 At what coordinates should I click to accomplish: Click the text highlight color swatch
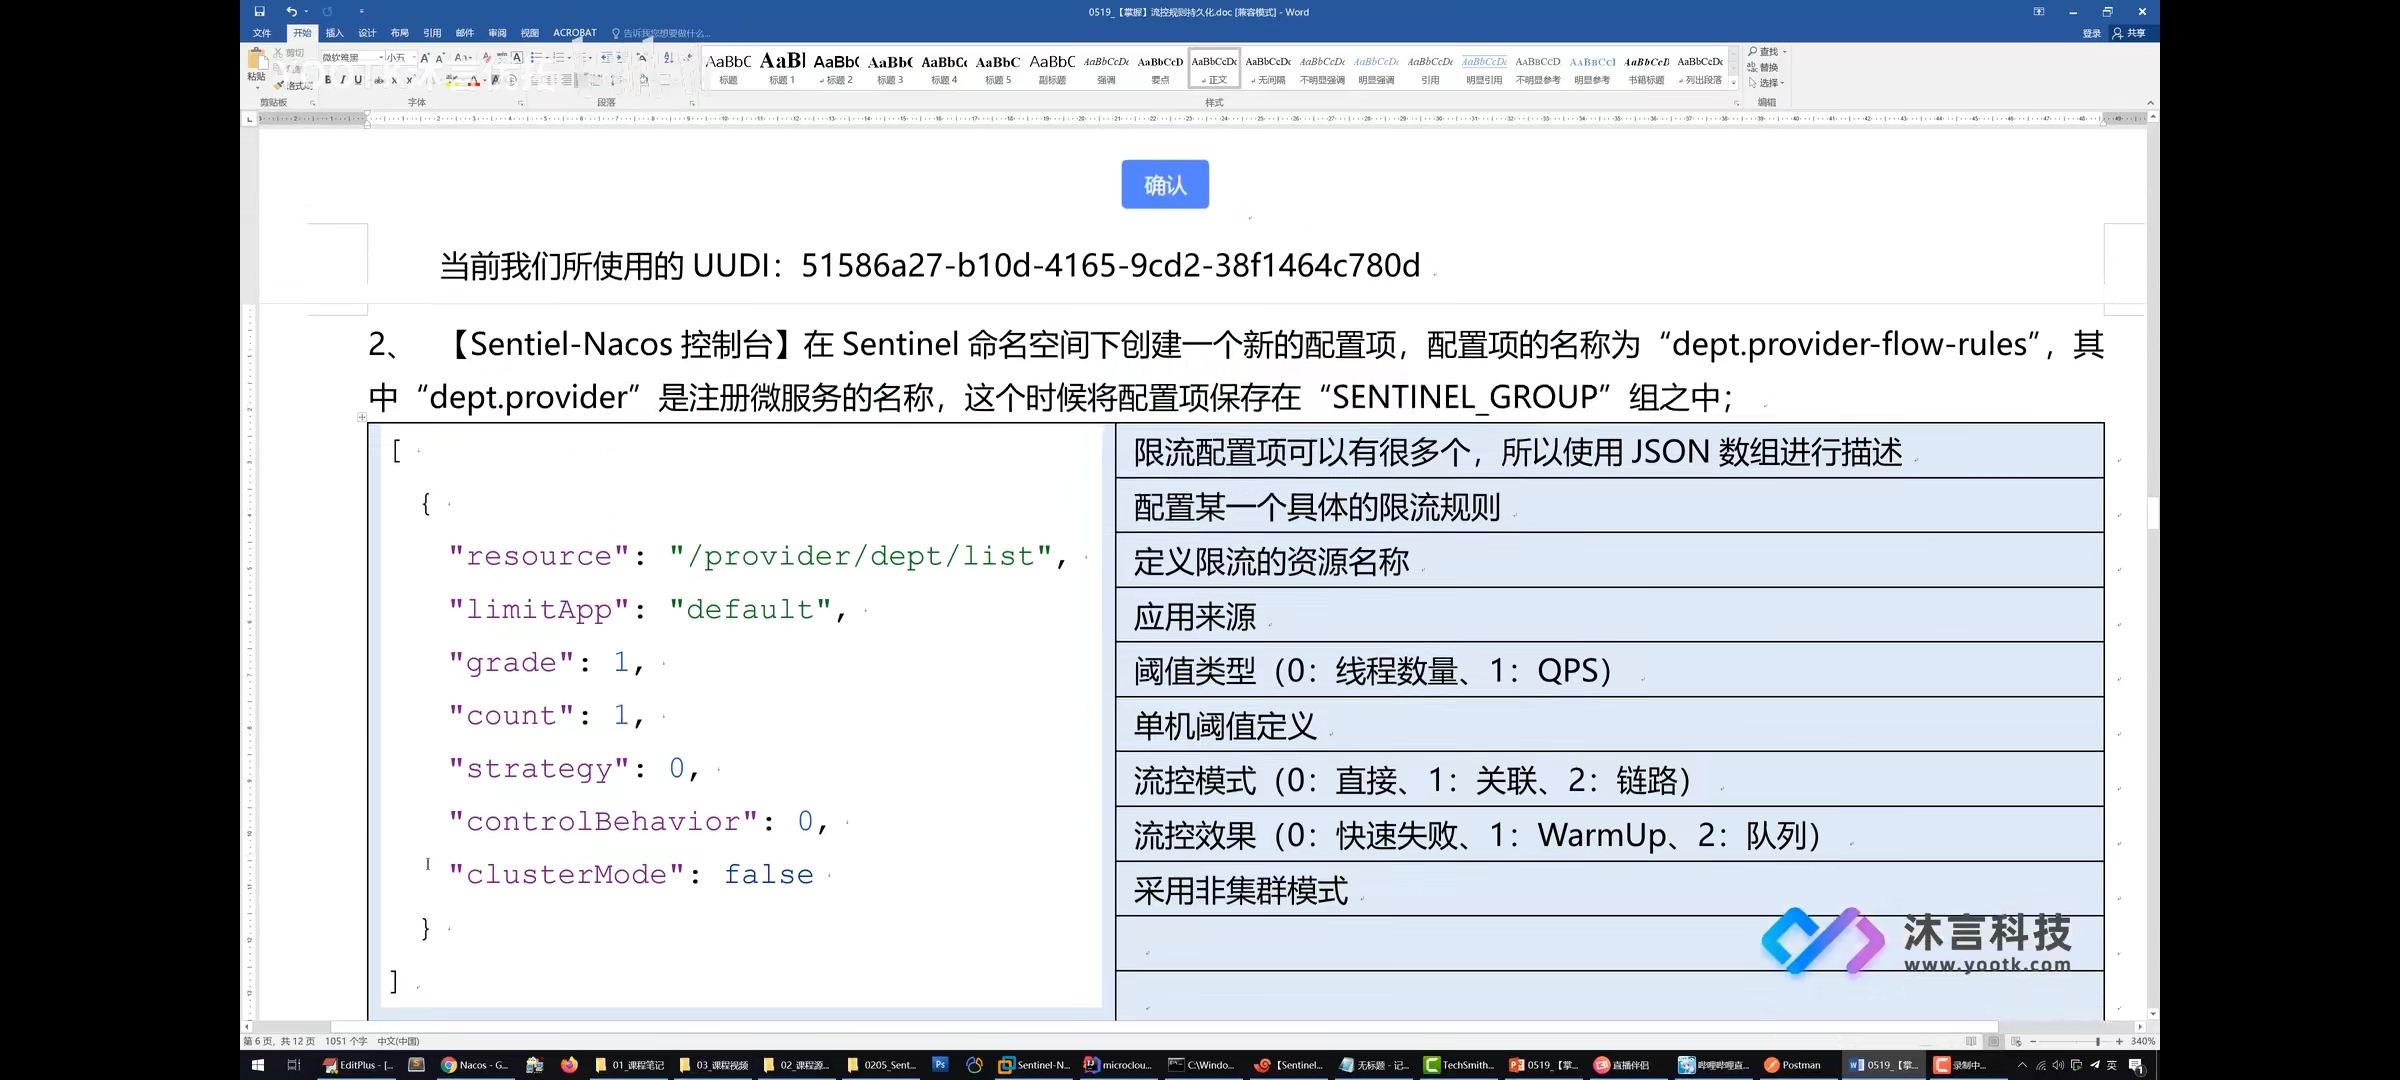(452, 81)
